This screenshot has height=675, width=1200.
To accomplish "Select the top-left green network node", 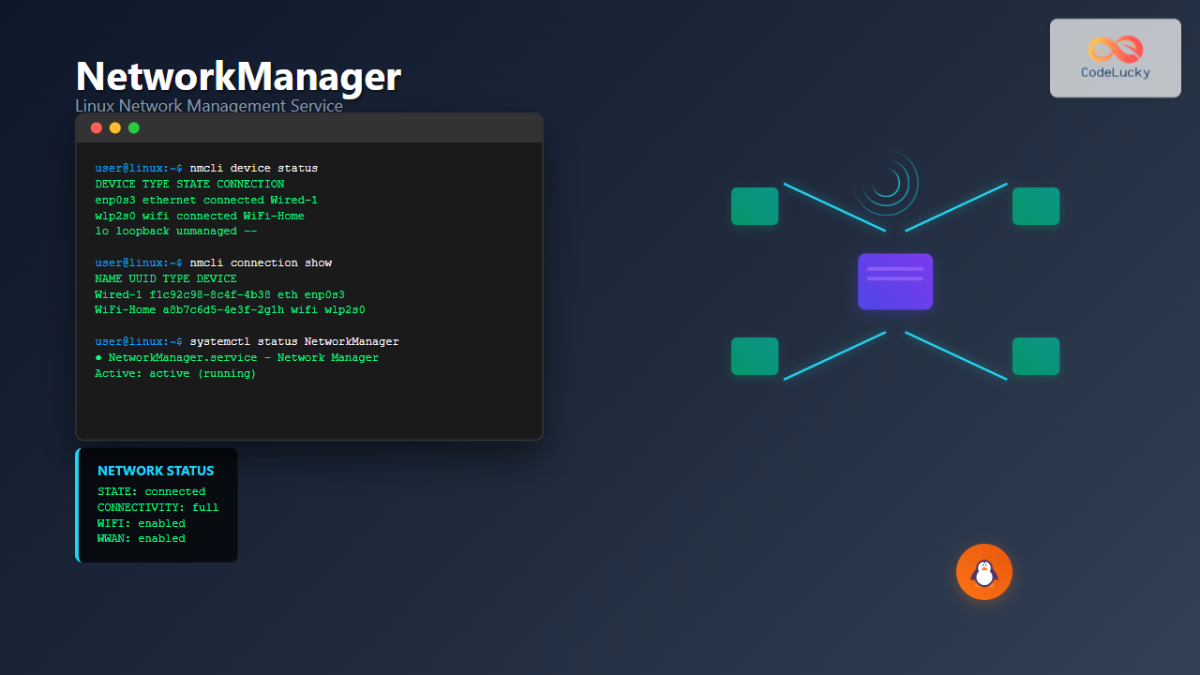I will click(x=754, y=206).
